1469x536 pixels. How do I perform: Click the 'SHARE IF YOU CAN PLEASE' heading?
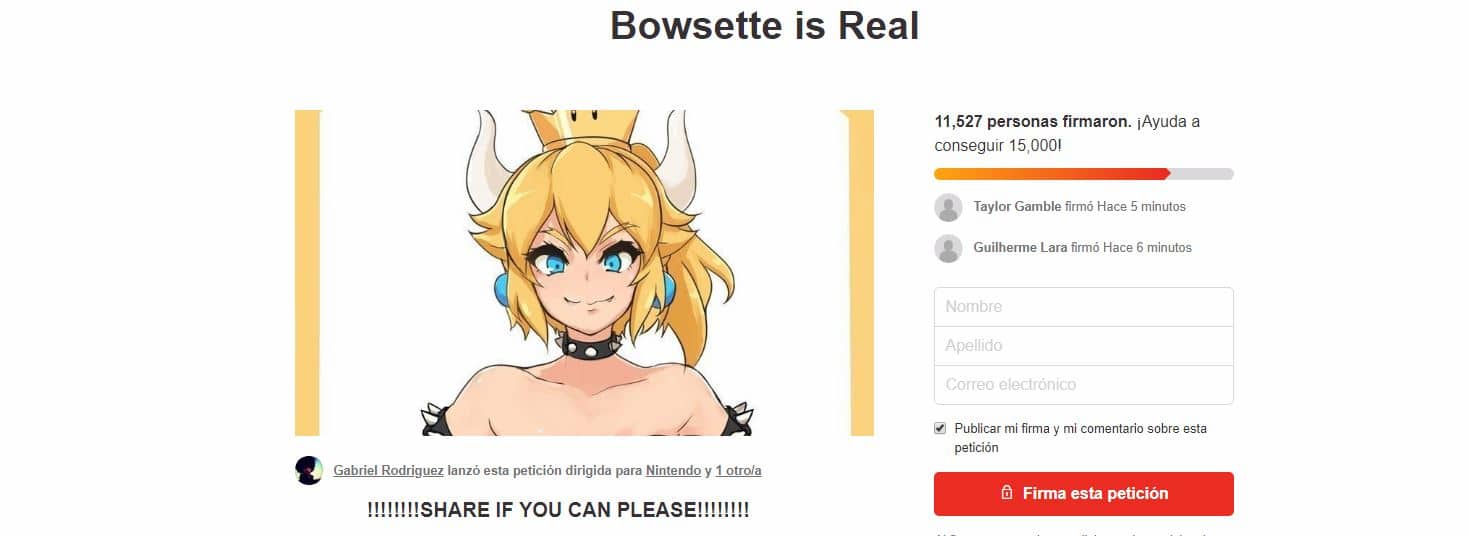558,510
